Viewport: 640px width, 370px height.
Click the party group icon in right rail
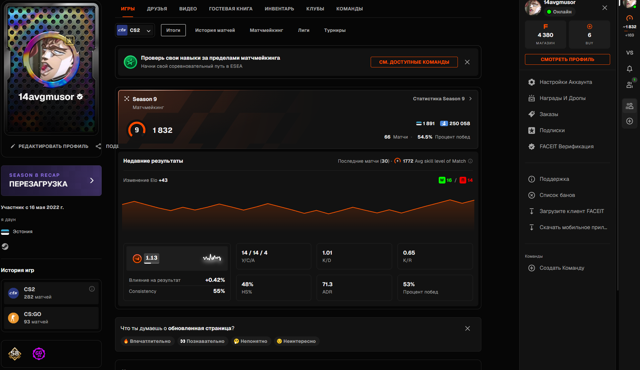pyautogui.click(x=629, y=106)
